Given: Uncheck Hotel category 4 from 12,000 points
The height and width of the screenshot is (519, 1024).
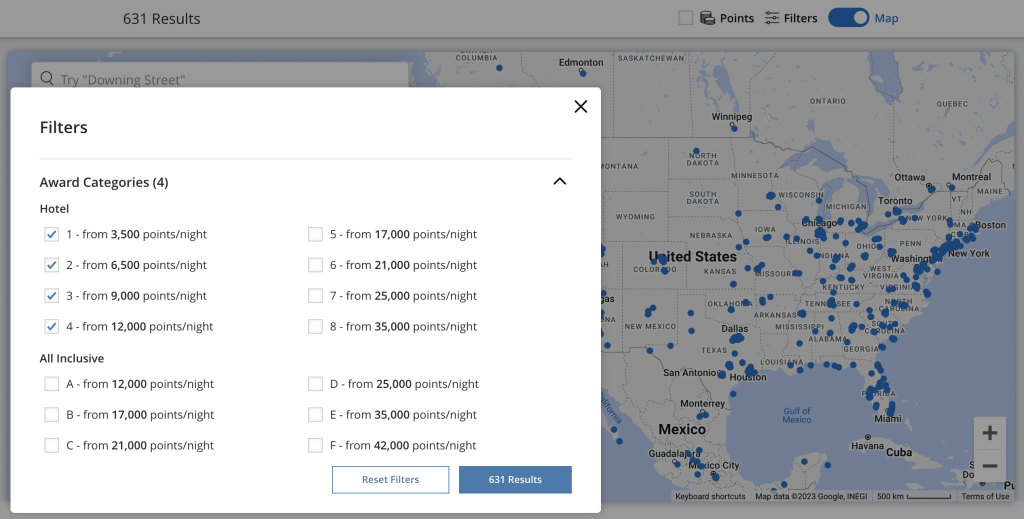Looking at the screenshot, I should click(x=52, y=326).
